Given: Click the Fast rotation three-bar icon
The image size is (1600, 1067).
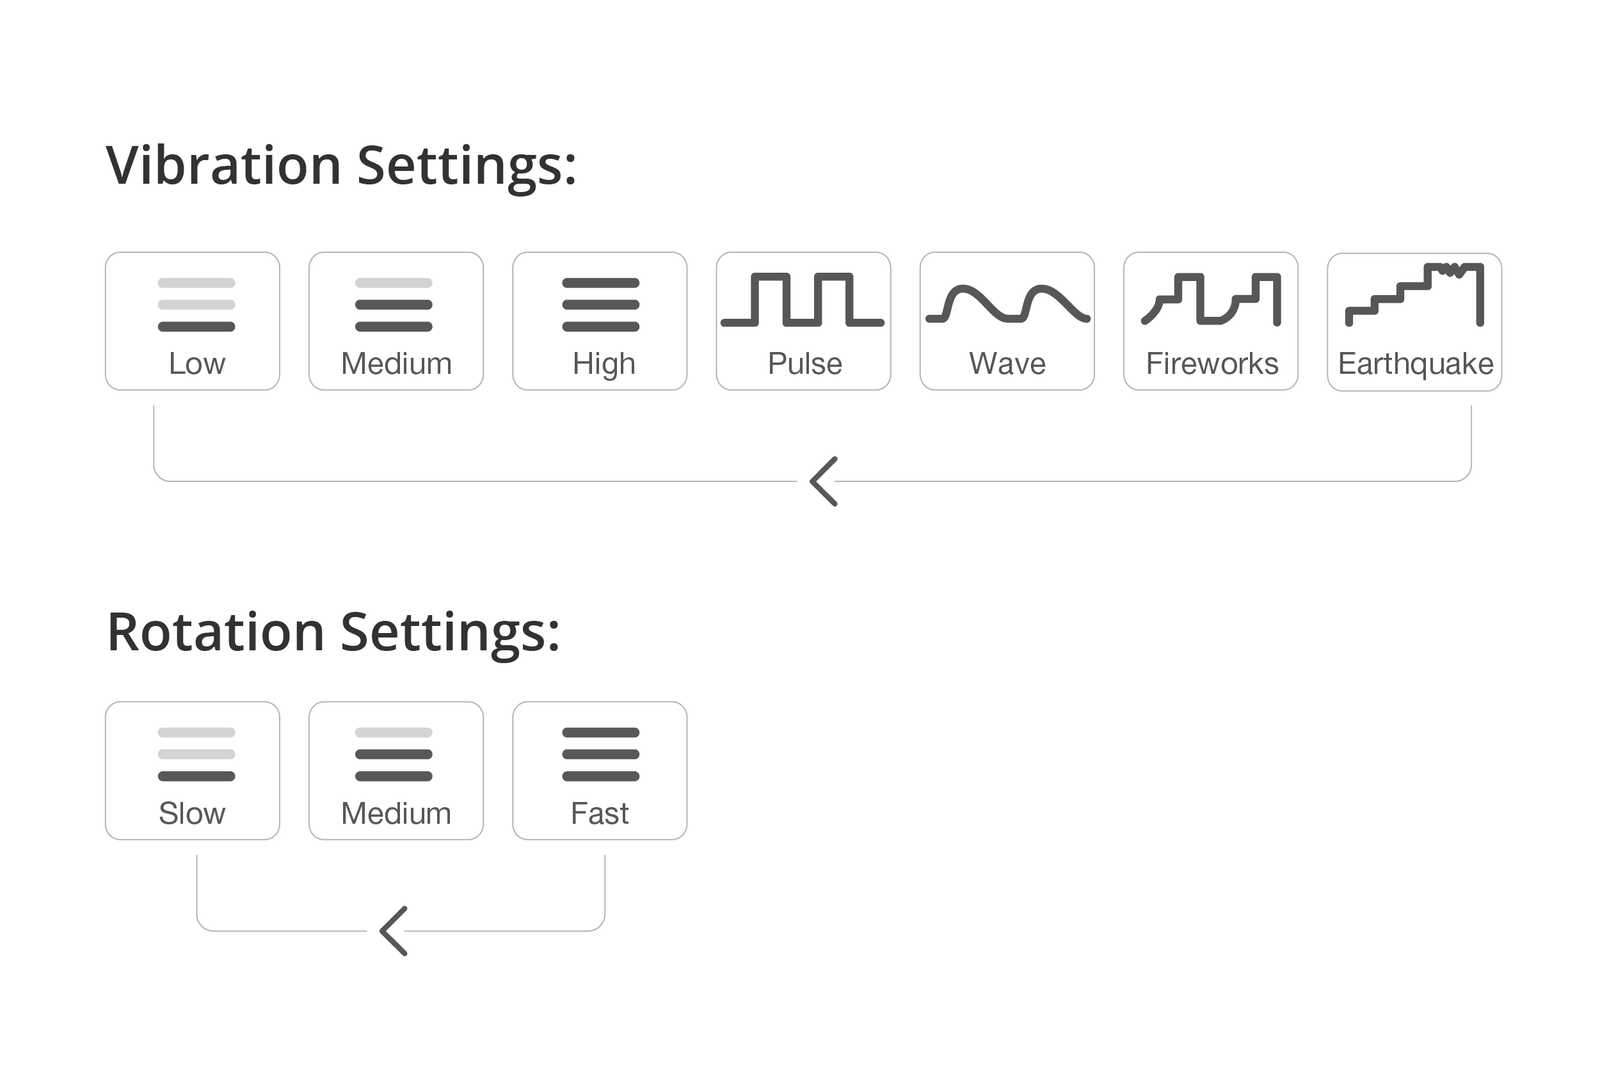Looking at the screenshot, I should tap(600, 754).
